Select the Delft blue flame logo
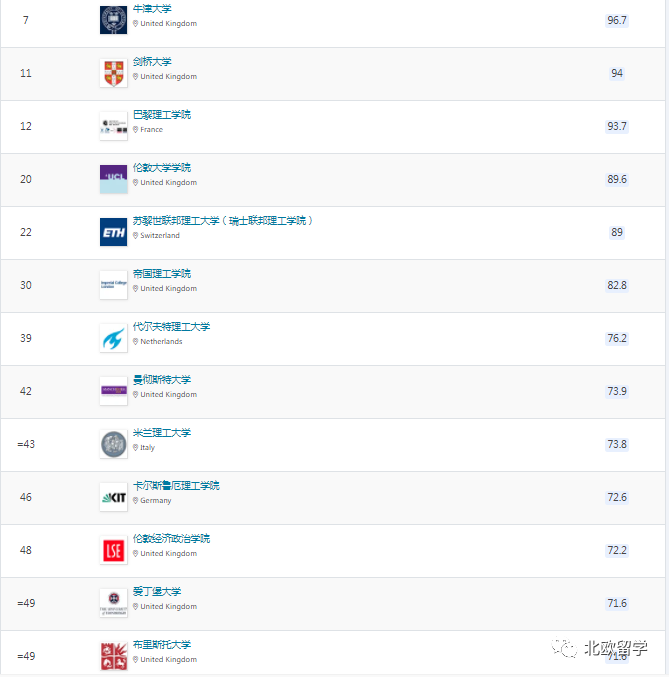 click(114, 338)
